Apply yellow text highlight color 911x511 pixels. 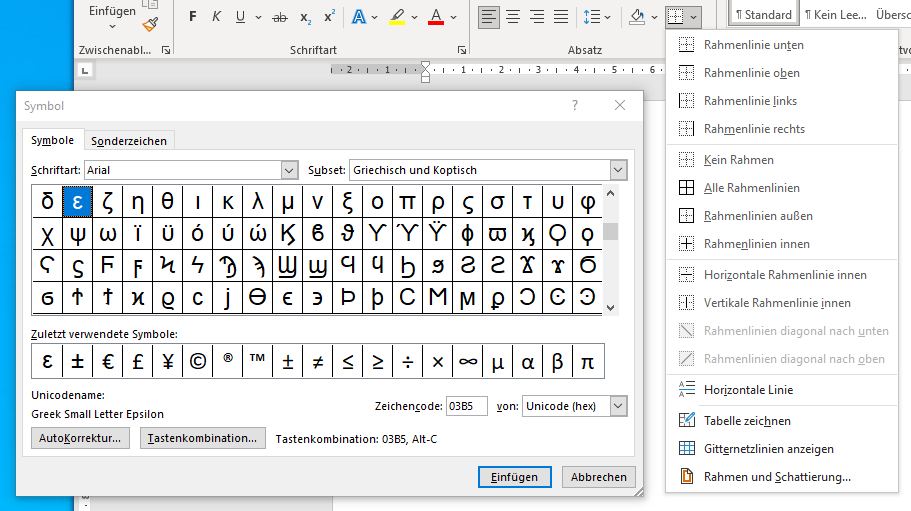(397, 17)
